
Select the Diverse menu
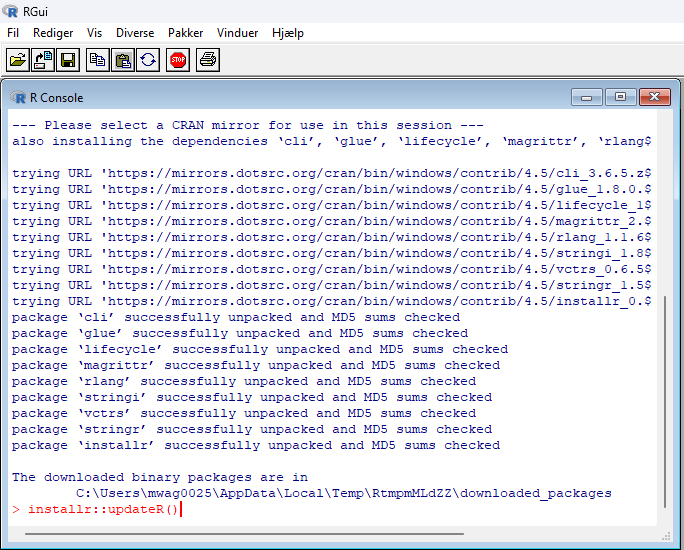[135, 33]
